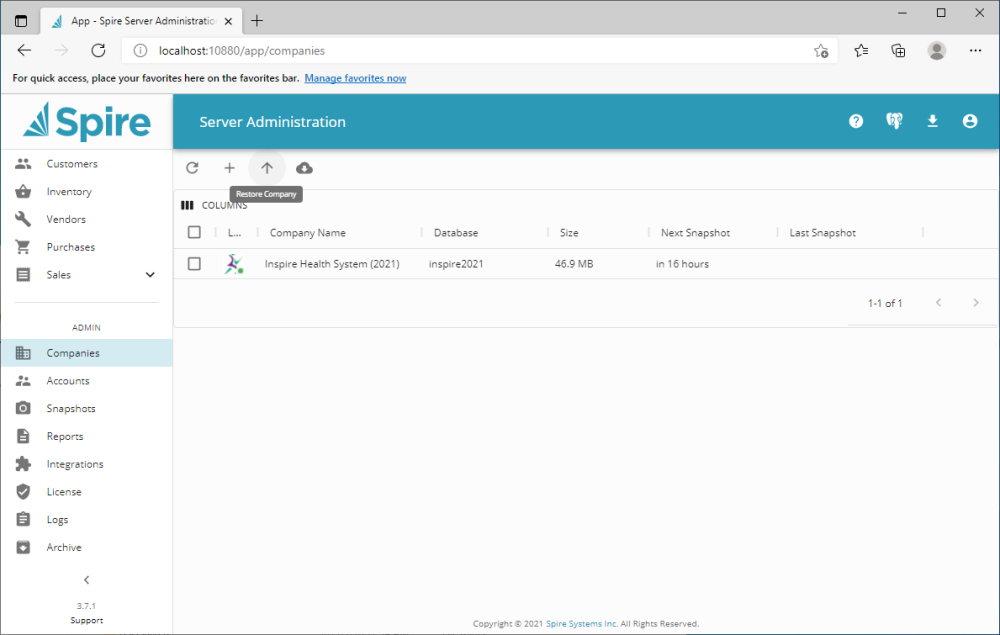The height and width of the screenshot is (635, 1000).
Task: Click the Inventory basket icon
Action: point(23,191)
